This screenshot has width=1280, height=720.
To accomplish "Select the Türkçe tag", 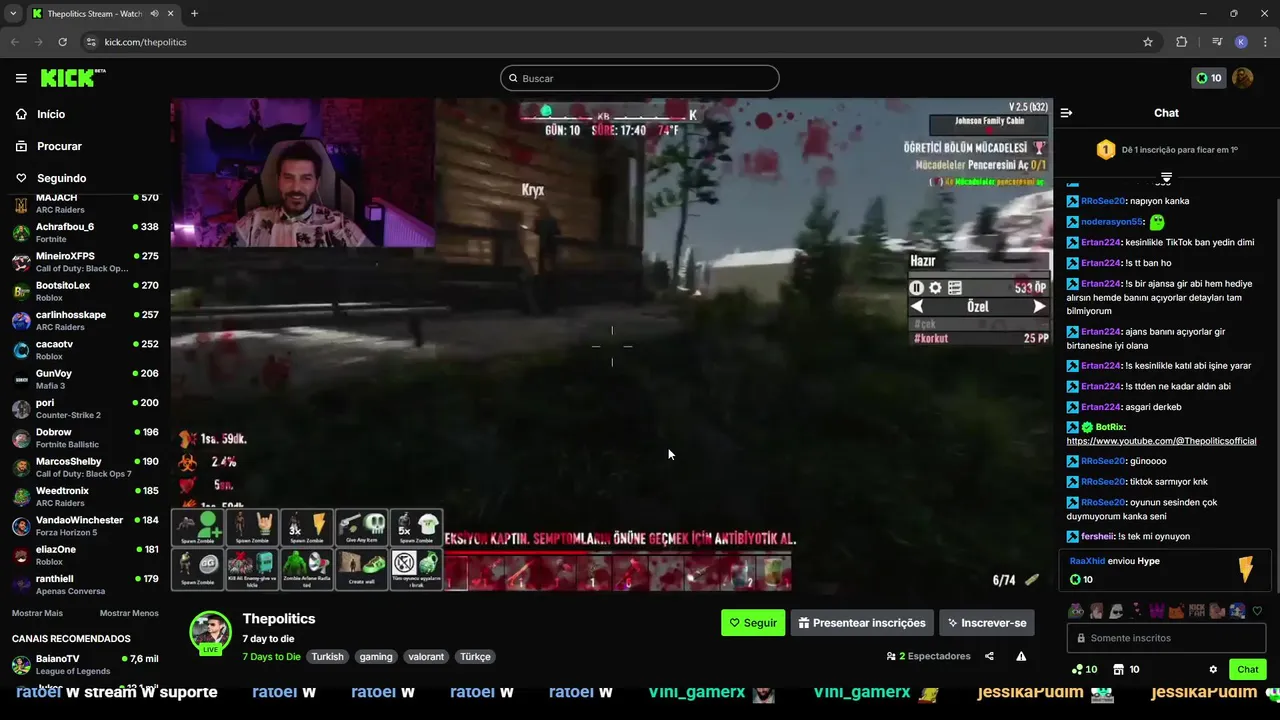I will tap(475, 657).
